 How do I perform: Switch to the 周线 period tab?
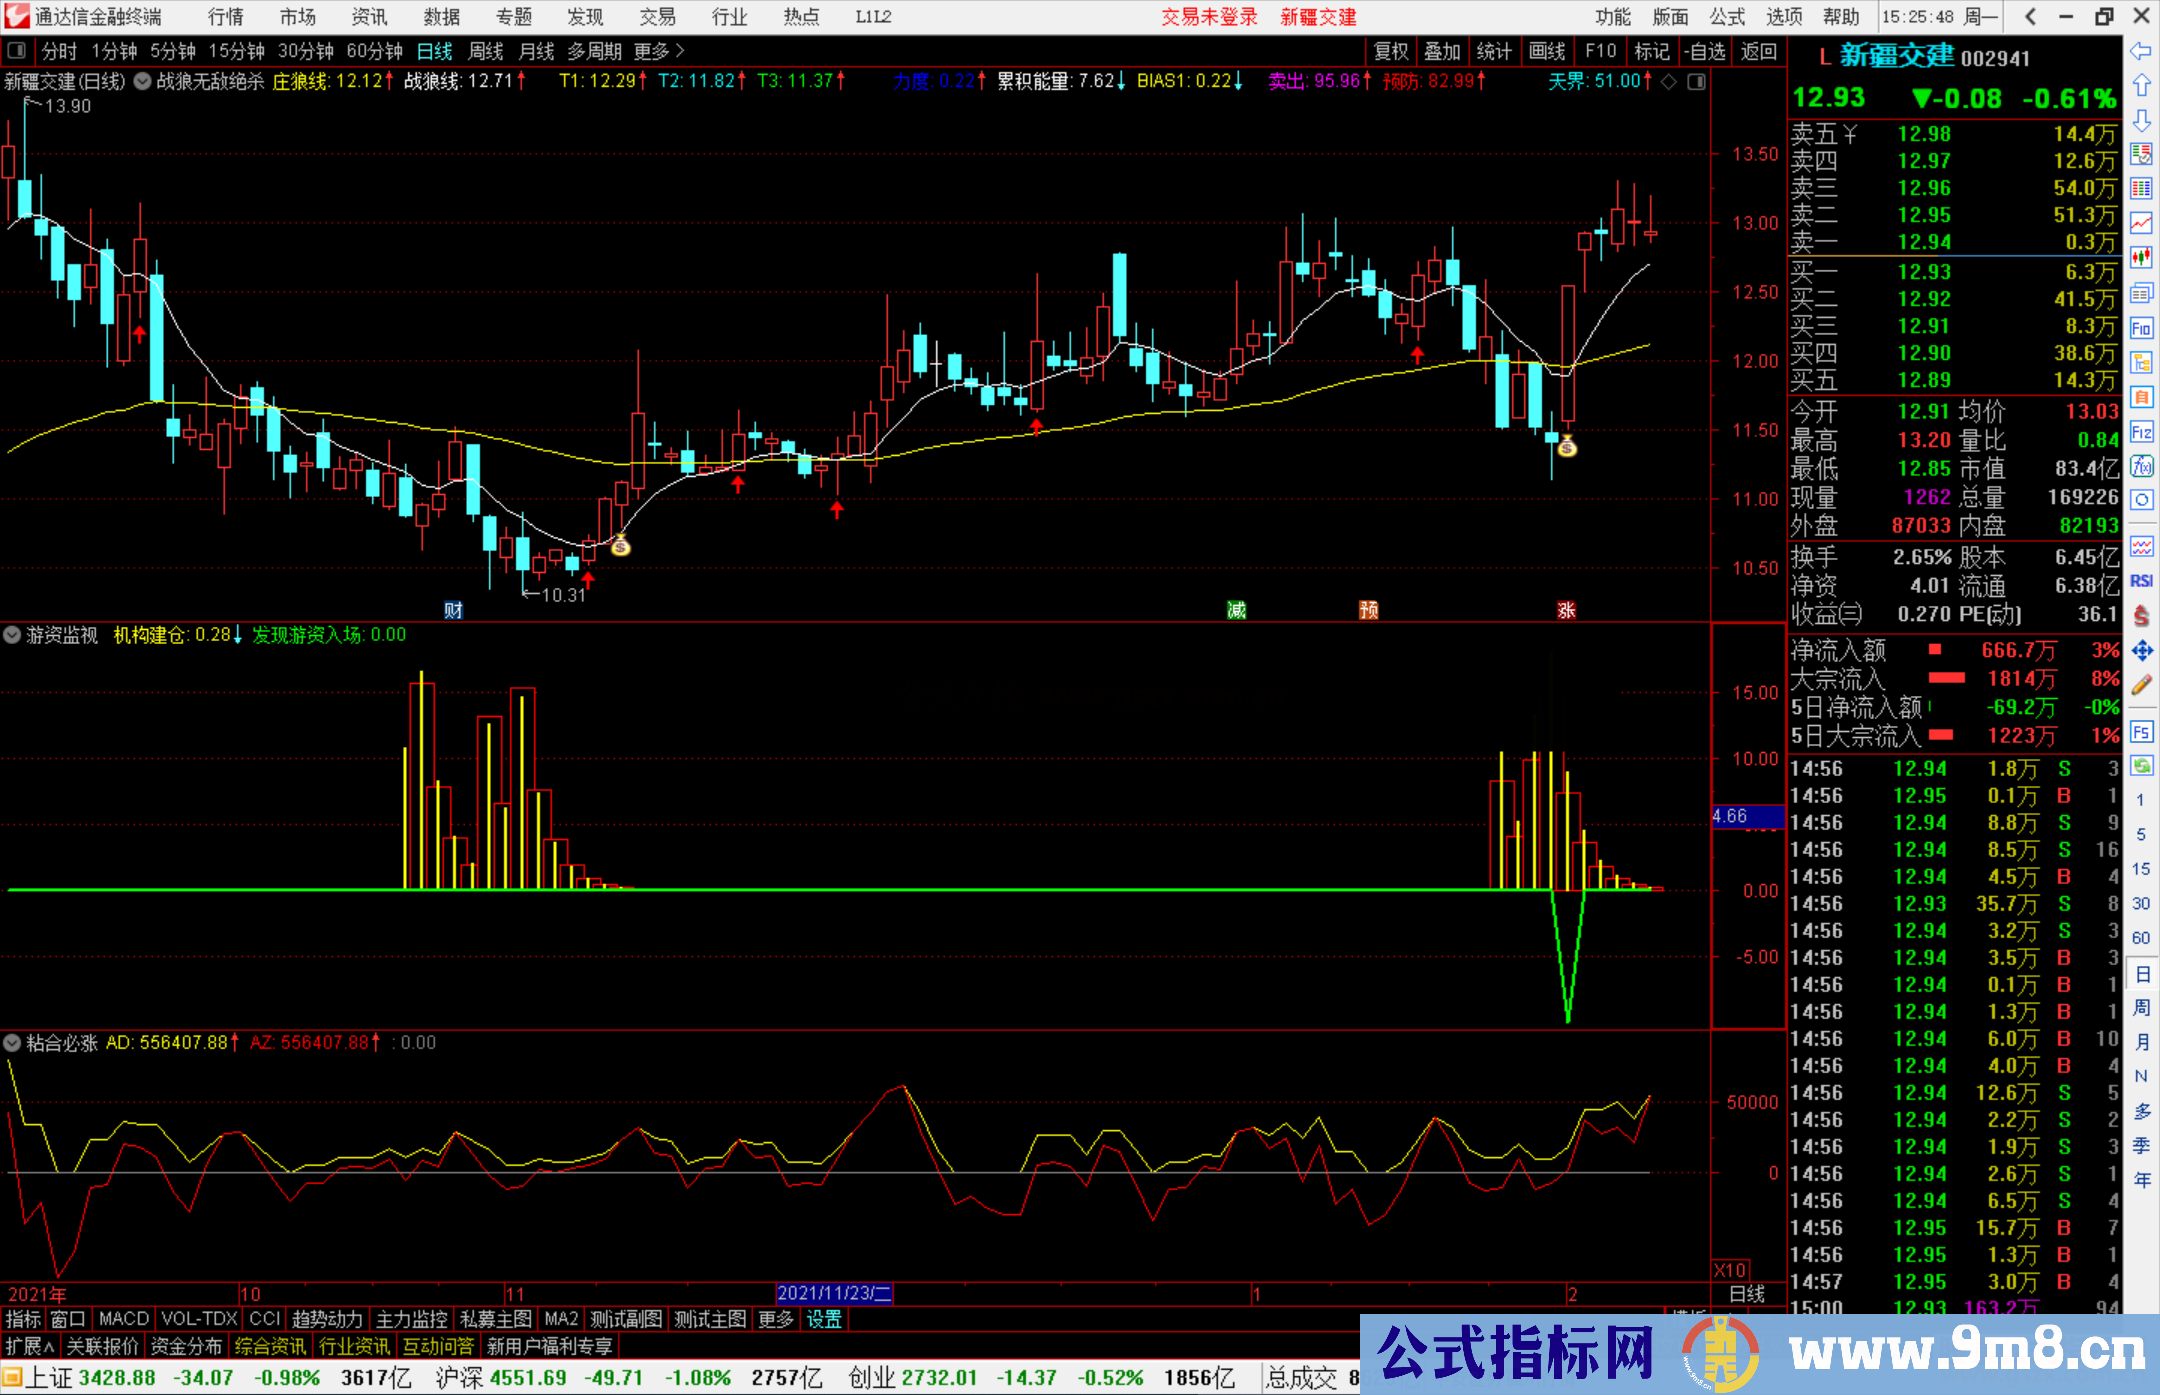tap(486, 51)
